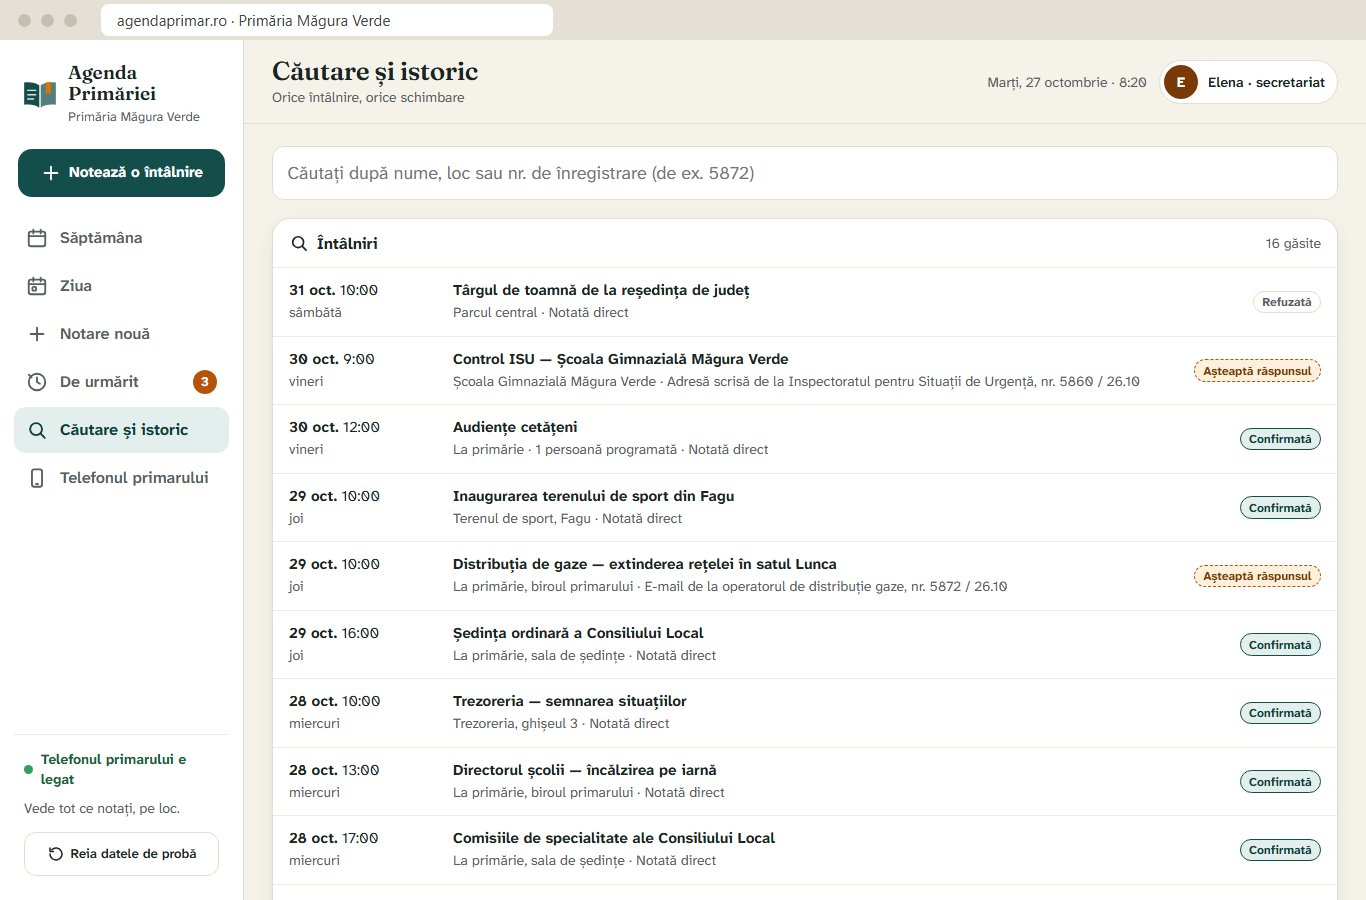Click the Reia datele de probă button
Viewport: 1366px width, 900px height.
(x=121, y=854)
